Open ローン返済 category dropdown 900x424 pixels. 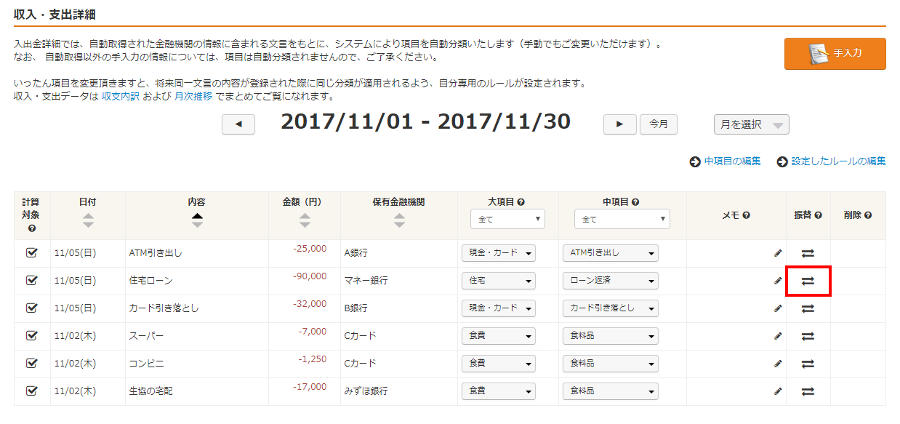click(x=611, y=281)
